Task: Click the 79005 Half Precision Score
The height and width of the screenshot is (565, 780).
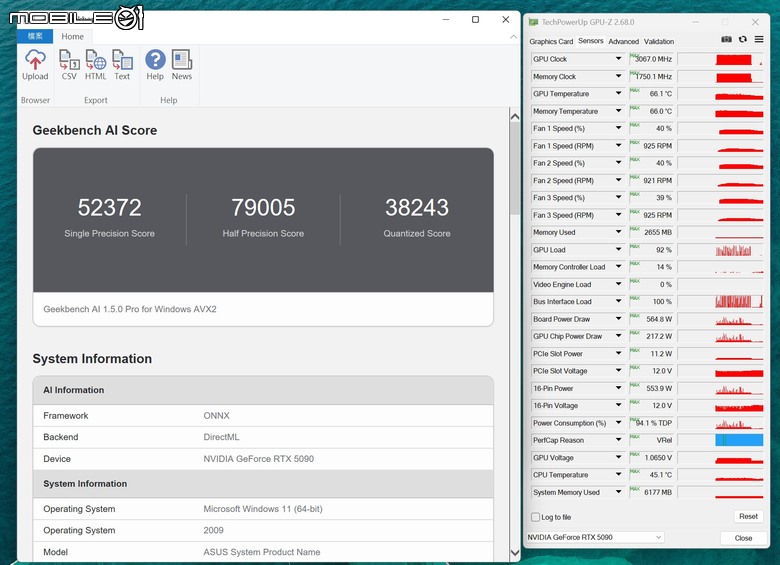Action: click(263, 207)
